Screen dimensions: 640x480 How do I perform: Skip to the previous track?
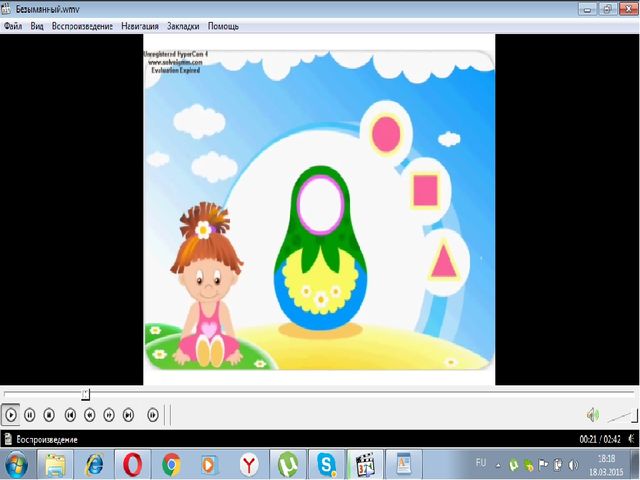pos(70,415)
